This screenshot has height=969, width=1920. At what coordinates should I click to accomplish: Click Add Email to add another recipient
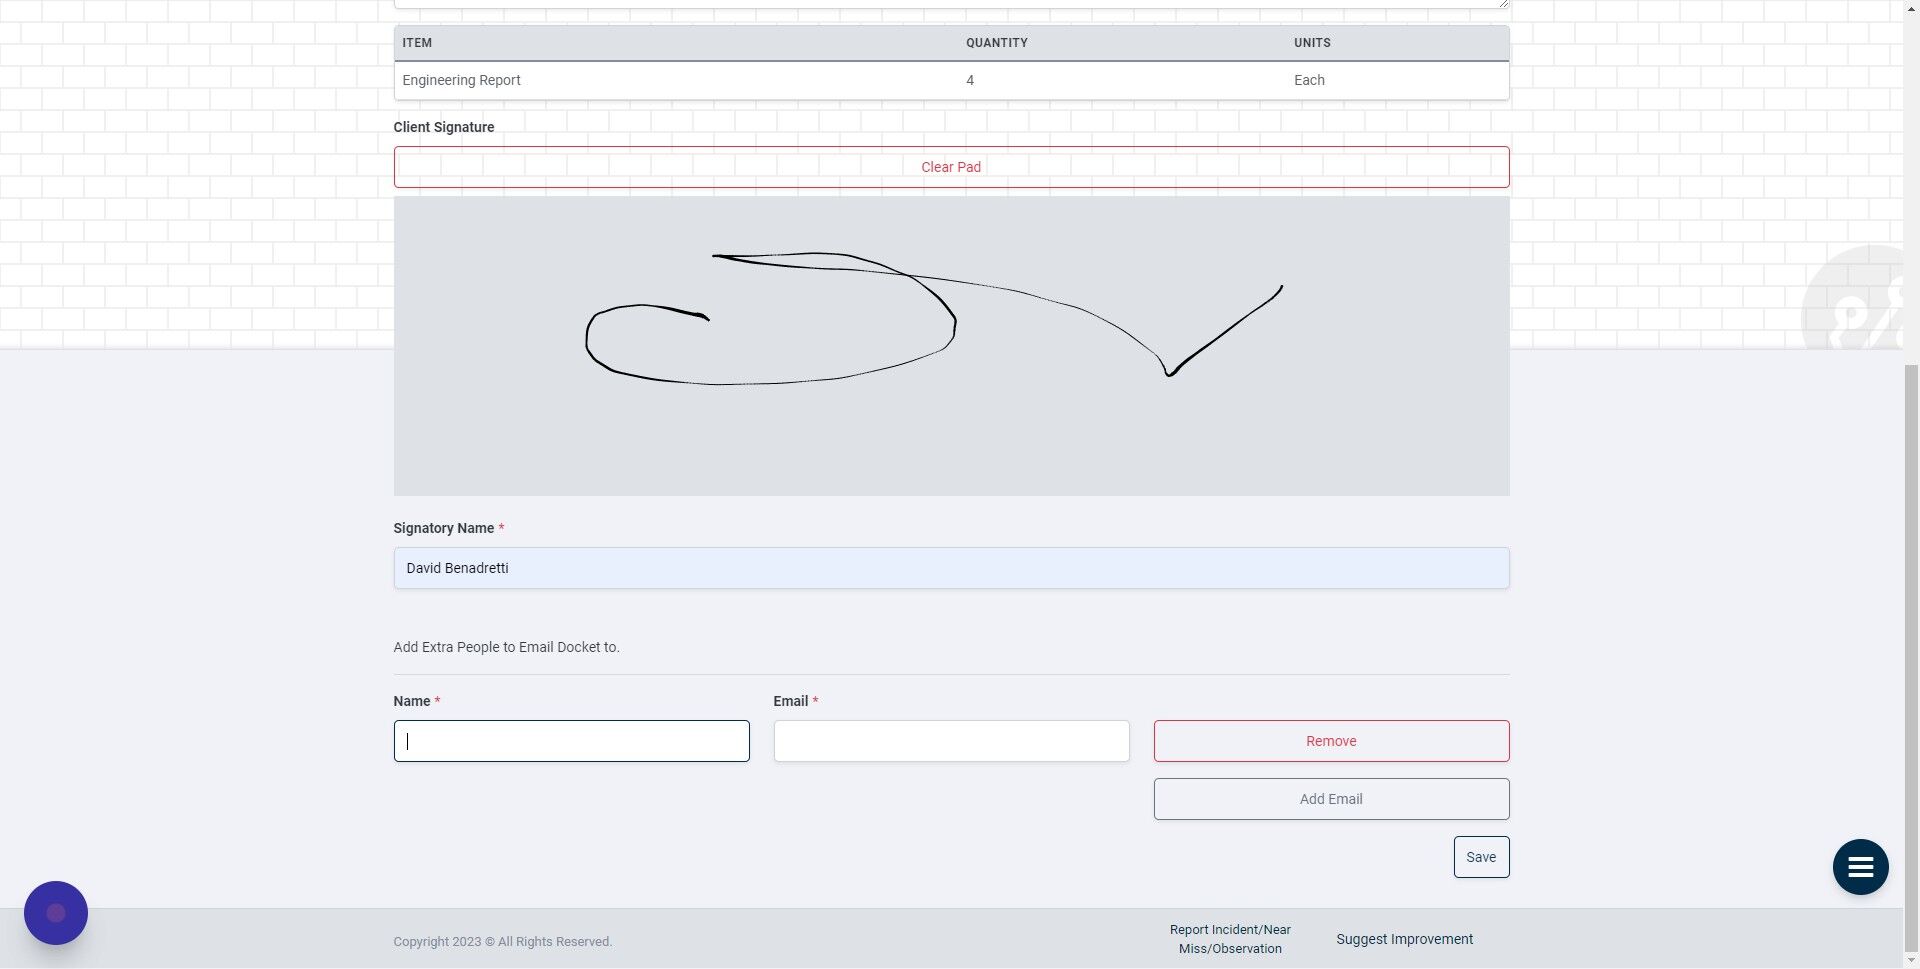pos(1330,798)
